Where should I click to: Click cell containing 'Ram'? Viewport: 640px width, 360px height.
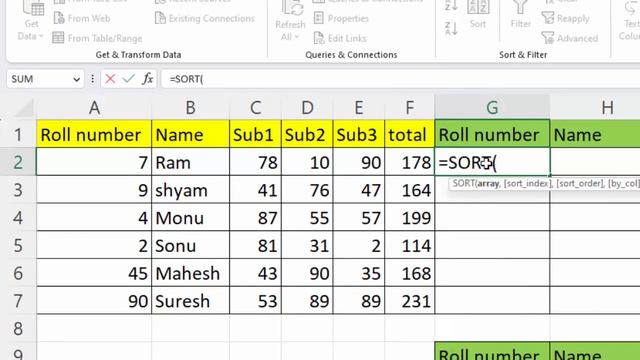pyautogui.click(x=191, y=162)
